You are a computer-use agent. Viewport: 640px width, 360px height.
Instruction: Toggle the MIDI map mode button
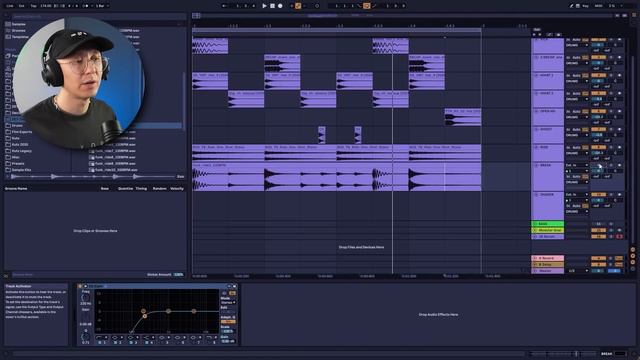[598, 6]
